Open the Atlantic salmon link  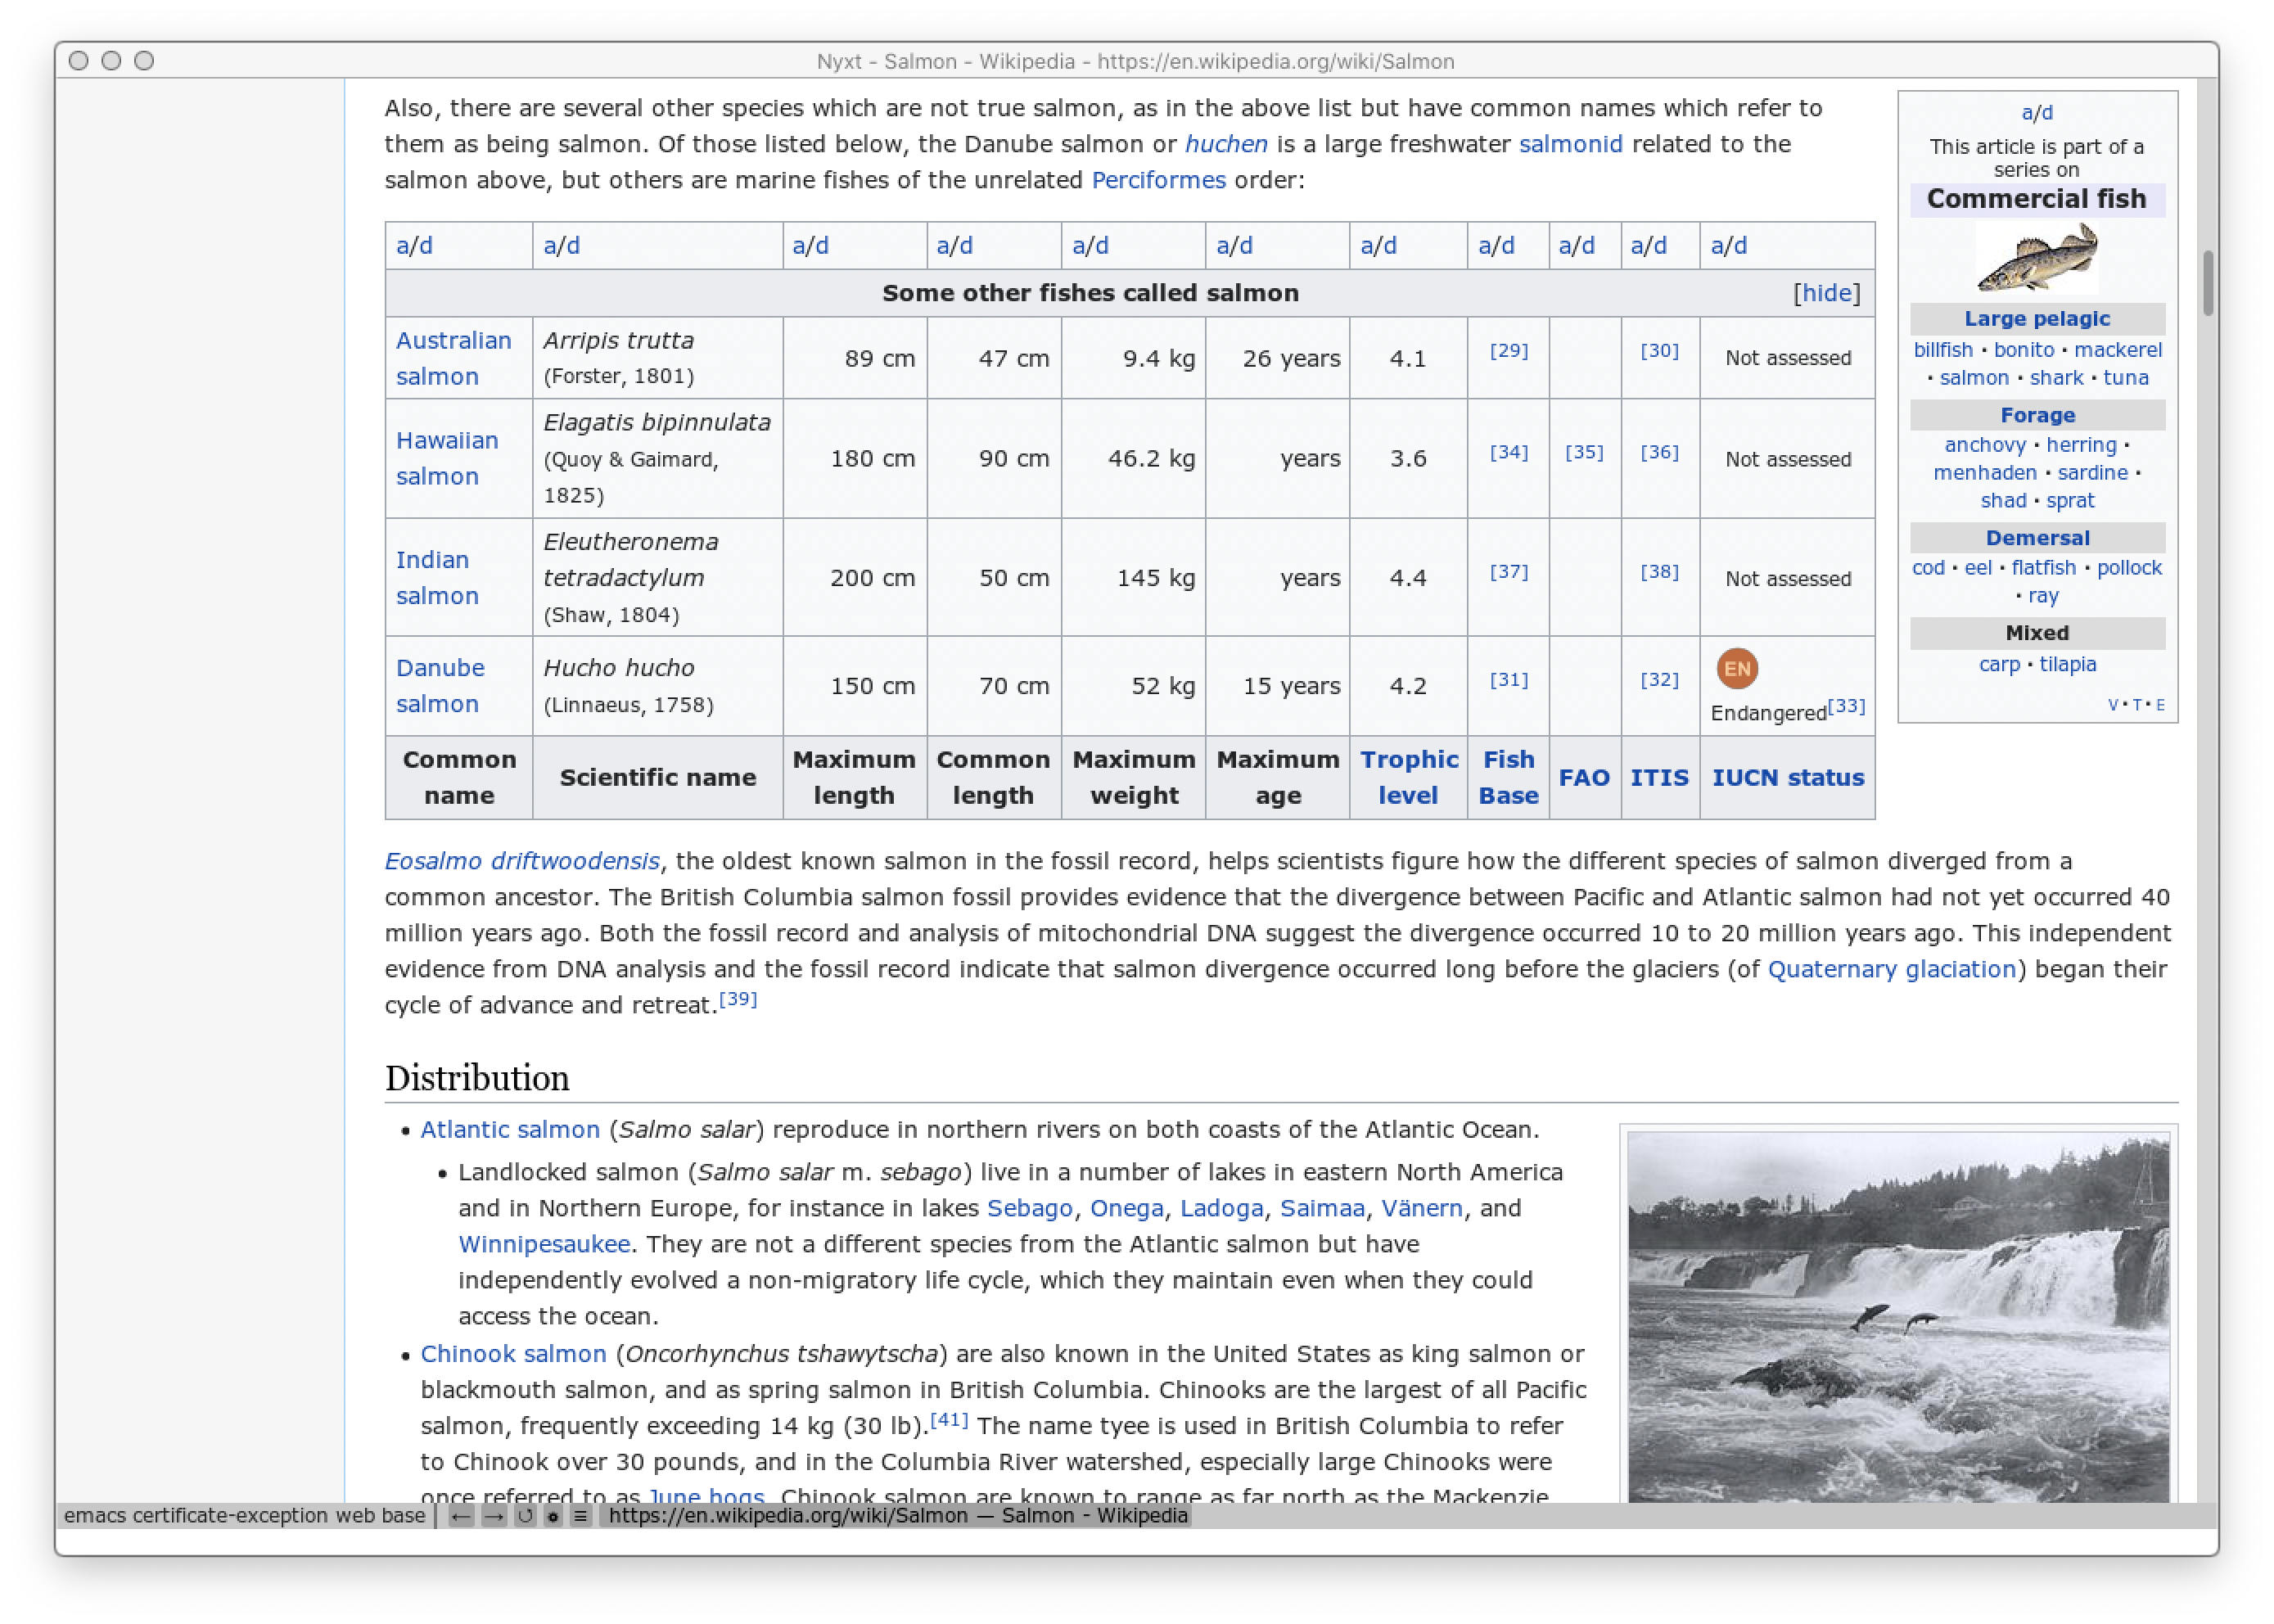click(x=510, y=1129)
